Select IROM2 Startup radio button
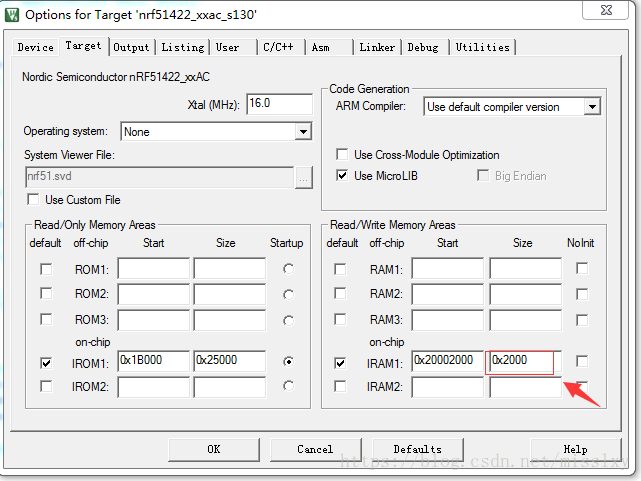Image resolution: width=641 pixels, height=481 pixels. click(288, 386)
